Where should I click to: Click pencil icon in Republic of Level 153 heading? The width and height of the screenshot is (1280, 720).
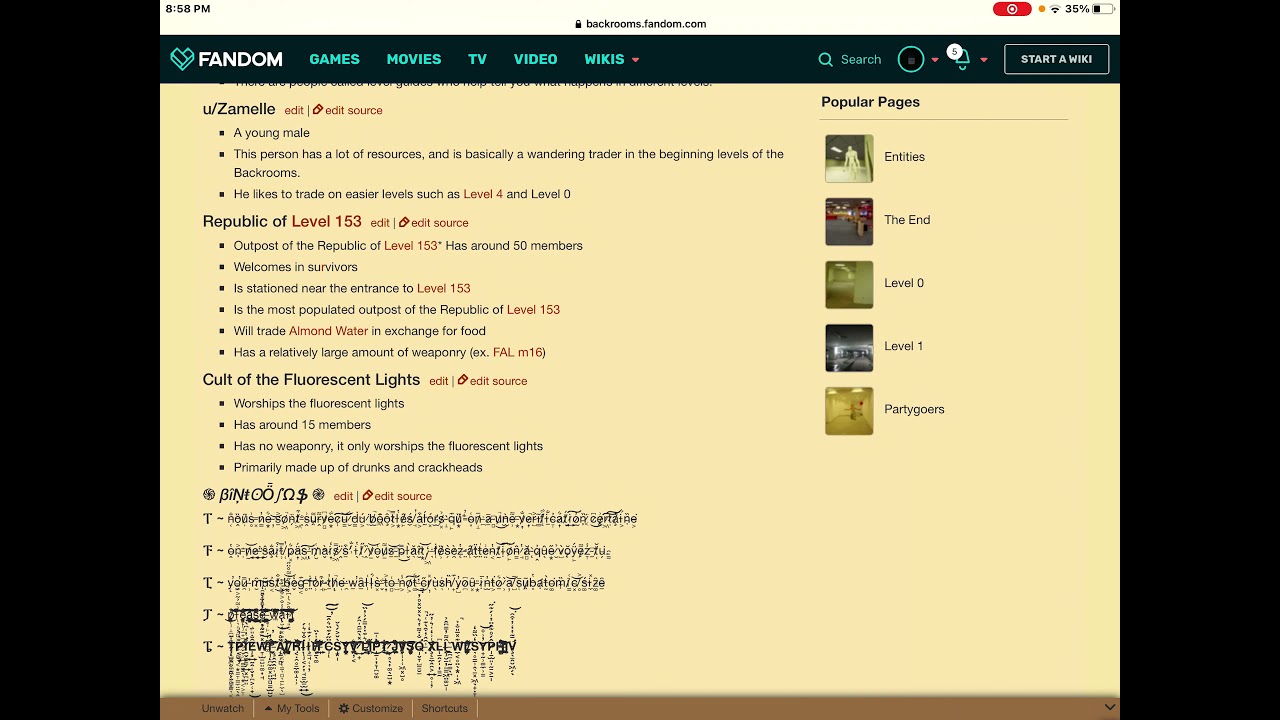(404, 222)
